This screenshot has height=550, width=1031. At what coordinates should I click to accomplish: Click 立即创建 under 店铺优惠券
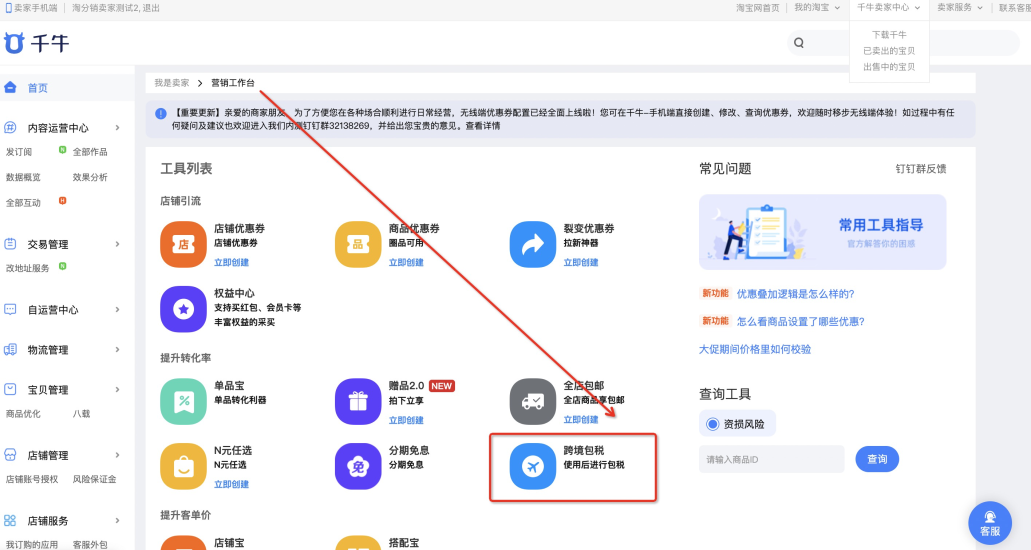pyautogui.click(x=231, y=262)
